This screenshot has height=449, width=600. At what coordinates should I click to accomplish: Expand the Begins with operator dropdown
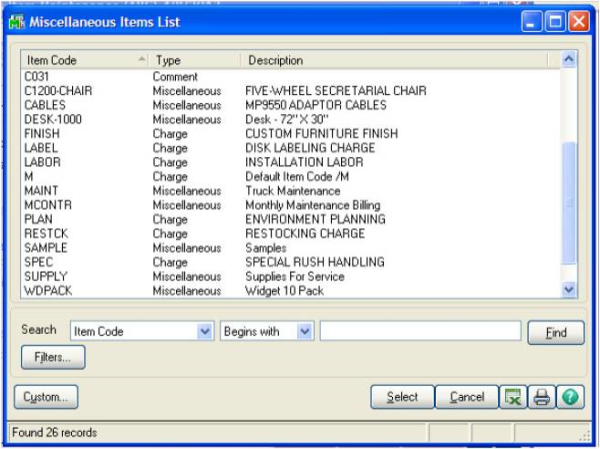[305, 331]
